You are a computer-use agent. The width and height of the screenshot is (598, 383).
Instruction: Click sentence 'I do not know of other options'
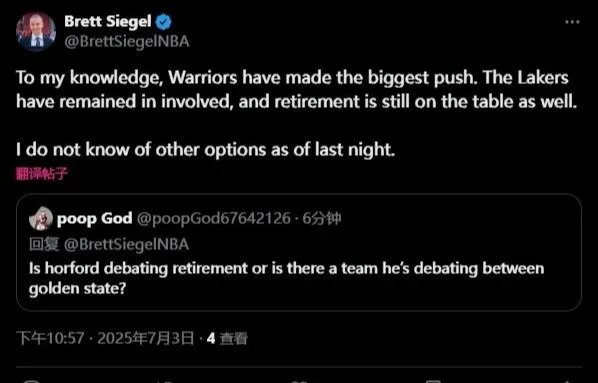205,150
